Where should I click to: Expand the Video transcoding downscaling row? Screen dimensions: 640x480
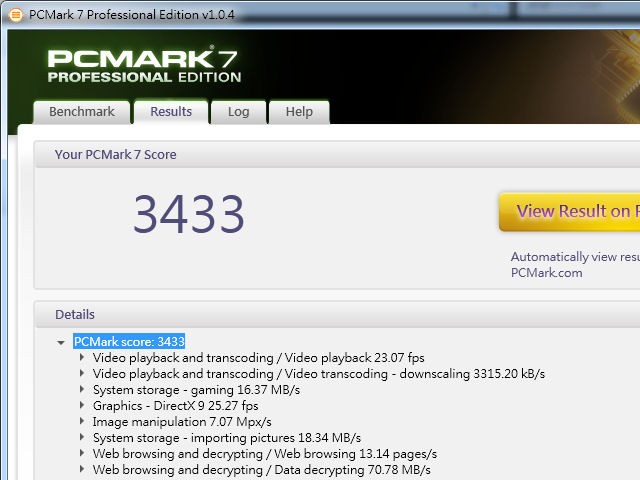coord(82,373)
